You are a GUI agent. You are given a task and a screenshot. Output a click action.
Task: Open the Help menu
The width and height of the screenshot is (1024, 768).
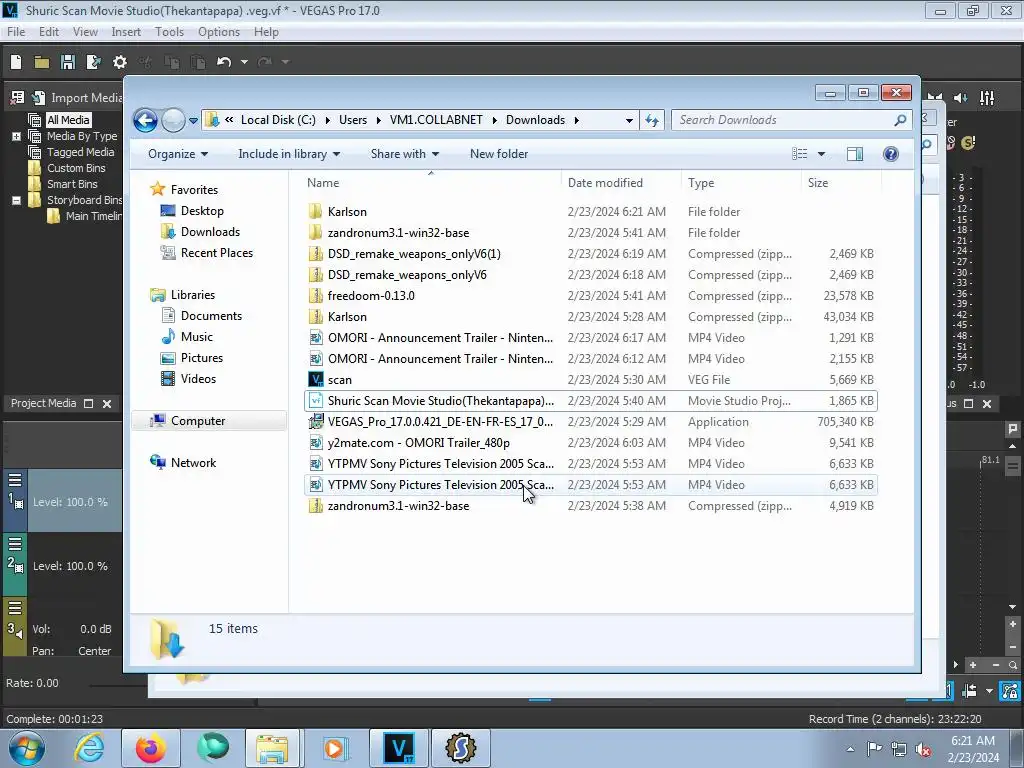266,32
